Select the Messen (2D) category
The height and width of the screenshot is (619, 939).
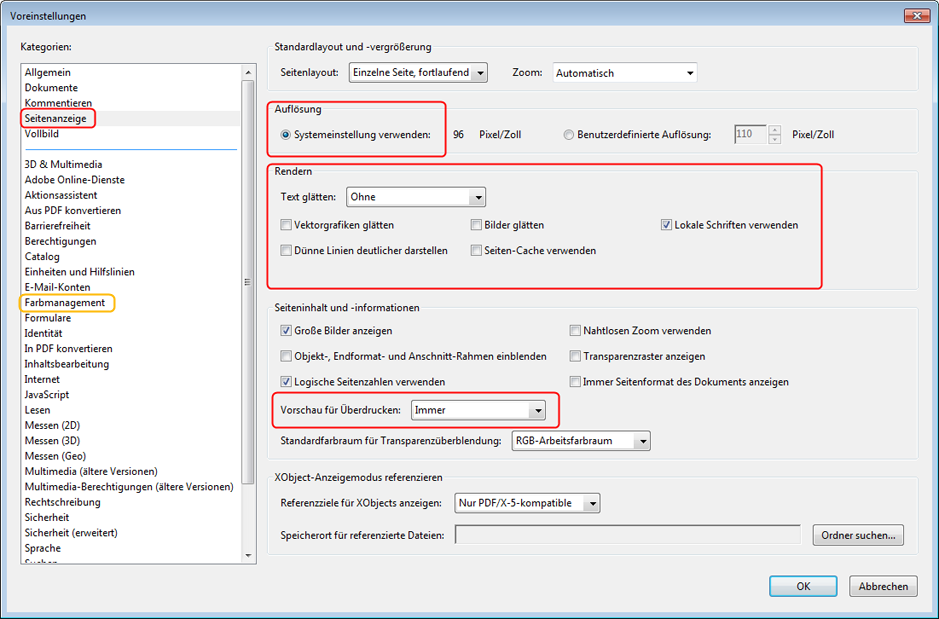(52, 425)
